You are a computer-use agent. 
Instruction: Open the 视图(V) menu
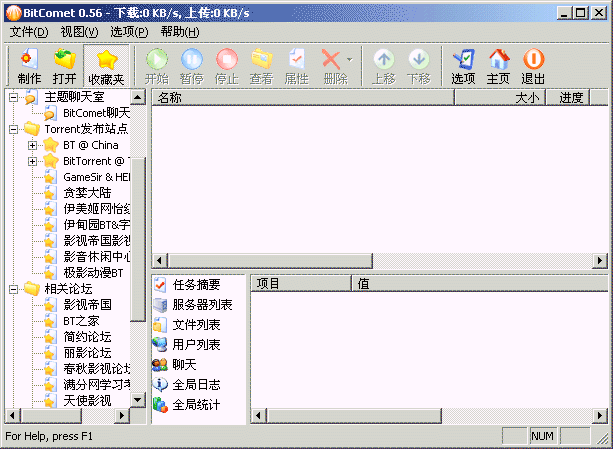[x=79, y=32]
